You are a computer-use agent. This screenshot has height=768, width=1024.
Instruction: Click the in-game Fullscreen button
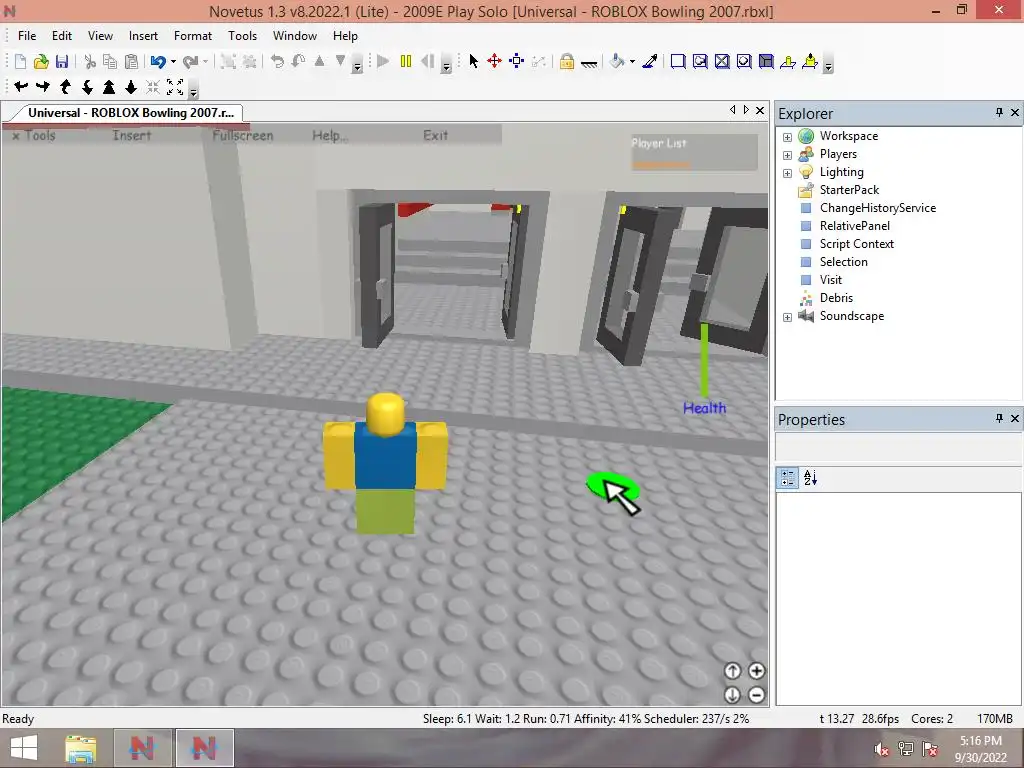pyautogui.click(x=243, y=135)
